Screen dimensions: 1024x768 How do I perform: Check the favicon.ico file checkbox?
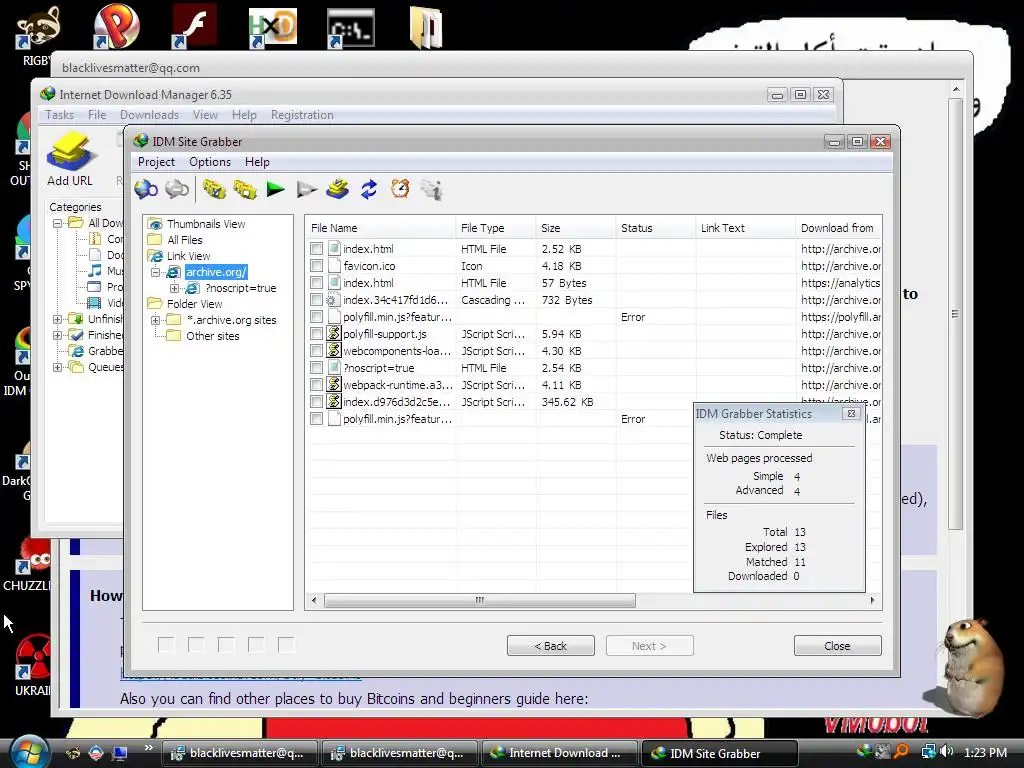coord(317,266)
